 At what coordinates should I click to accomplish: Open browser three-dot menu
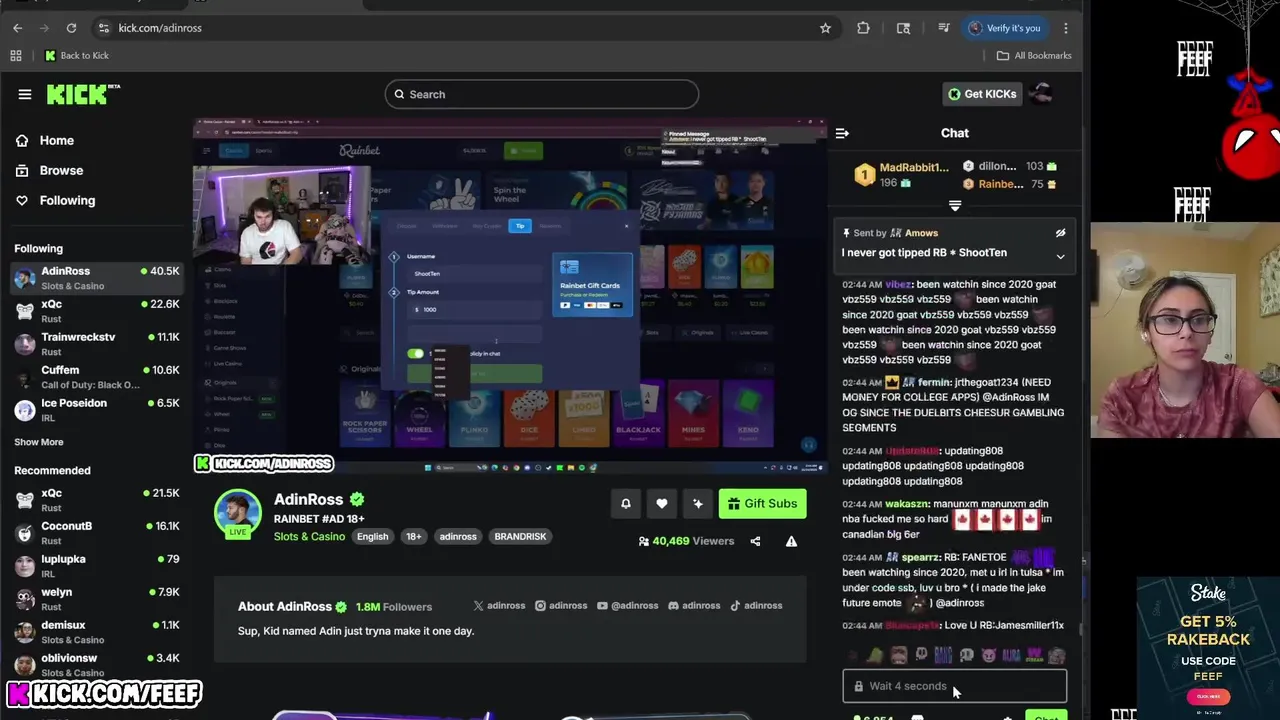1066,28
